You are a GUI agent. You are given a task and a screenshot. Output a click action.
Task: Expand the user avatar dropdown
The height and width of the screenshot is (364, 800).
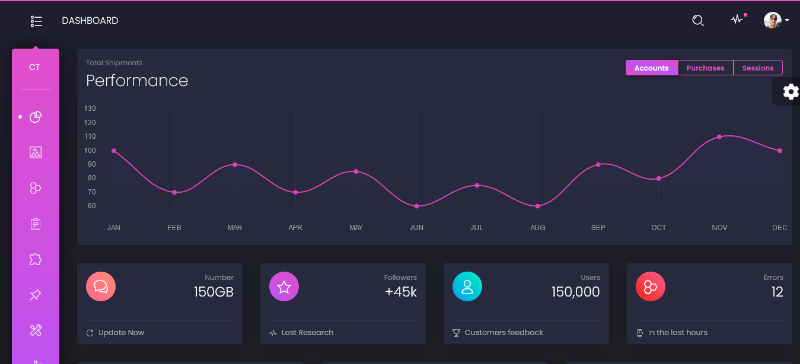tap(776, 20)
